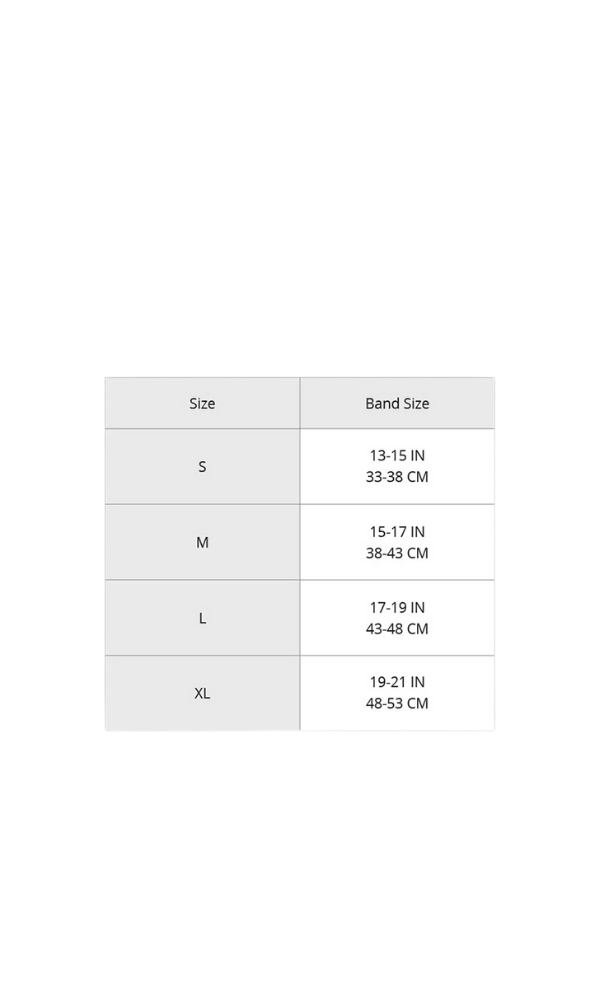Screen dimensions: 600x1000
Task: Select the S size label
Action: pos(202,467)
